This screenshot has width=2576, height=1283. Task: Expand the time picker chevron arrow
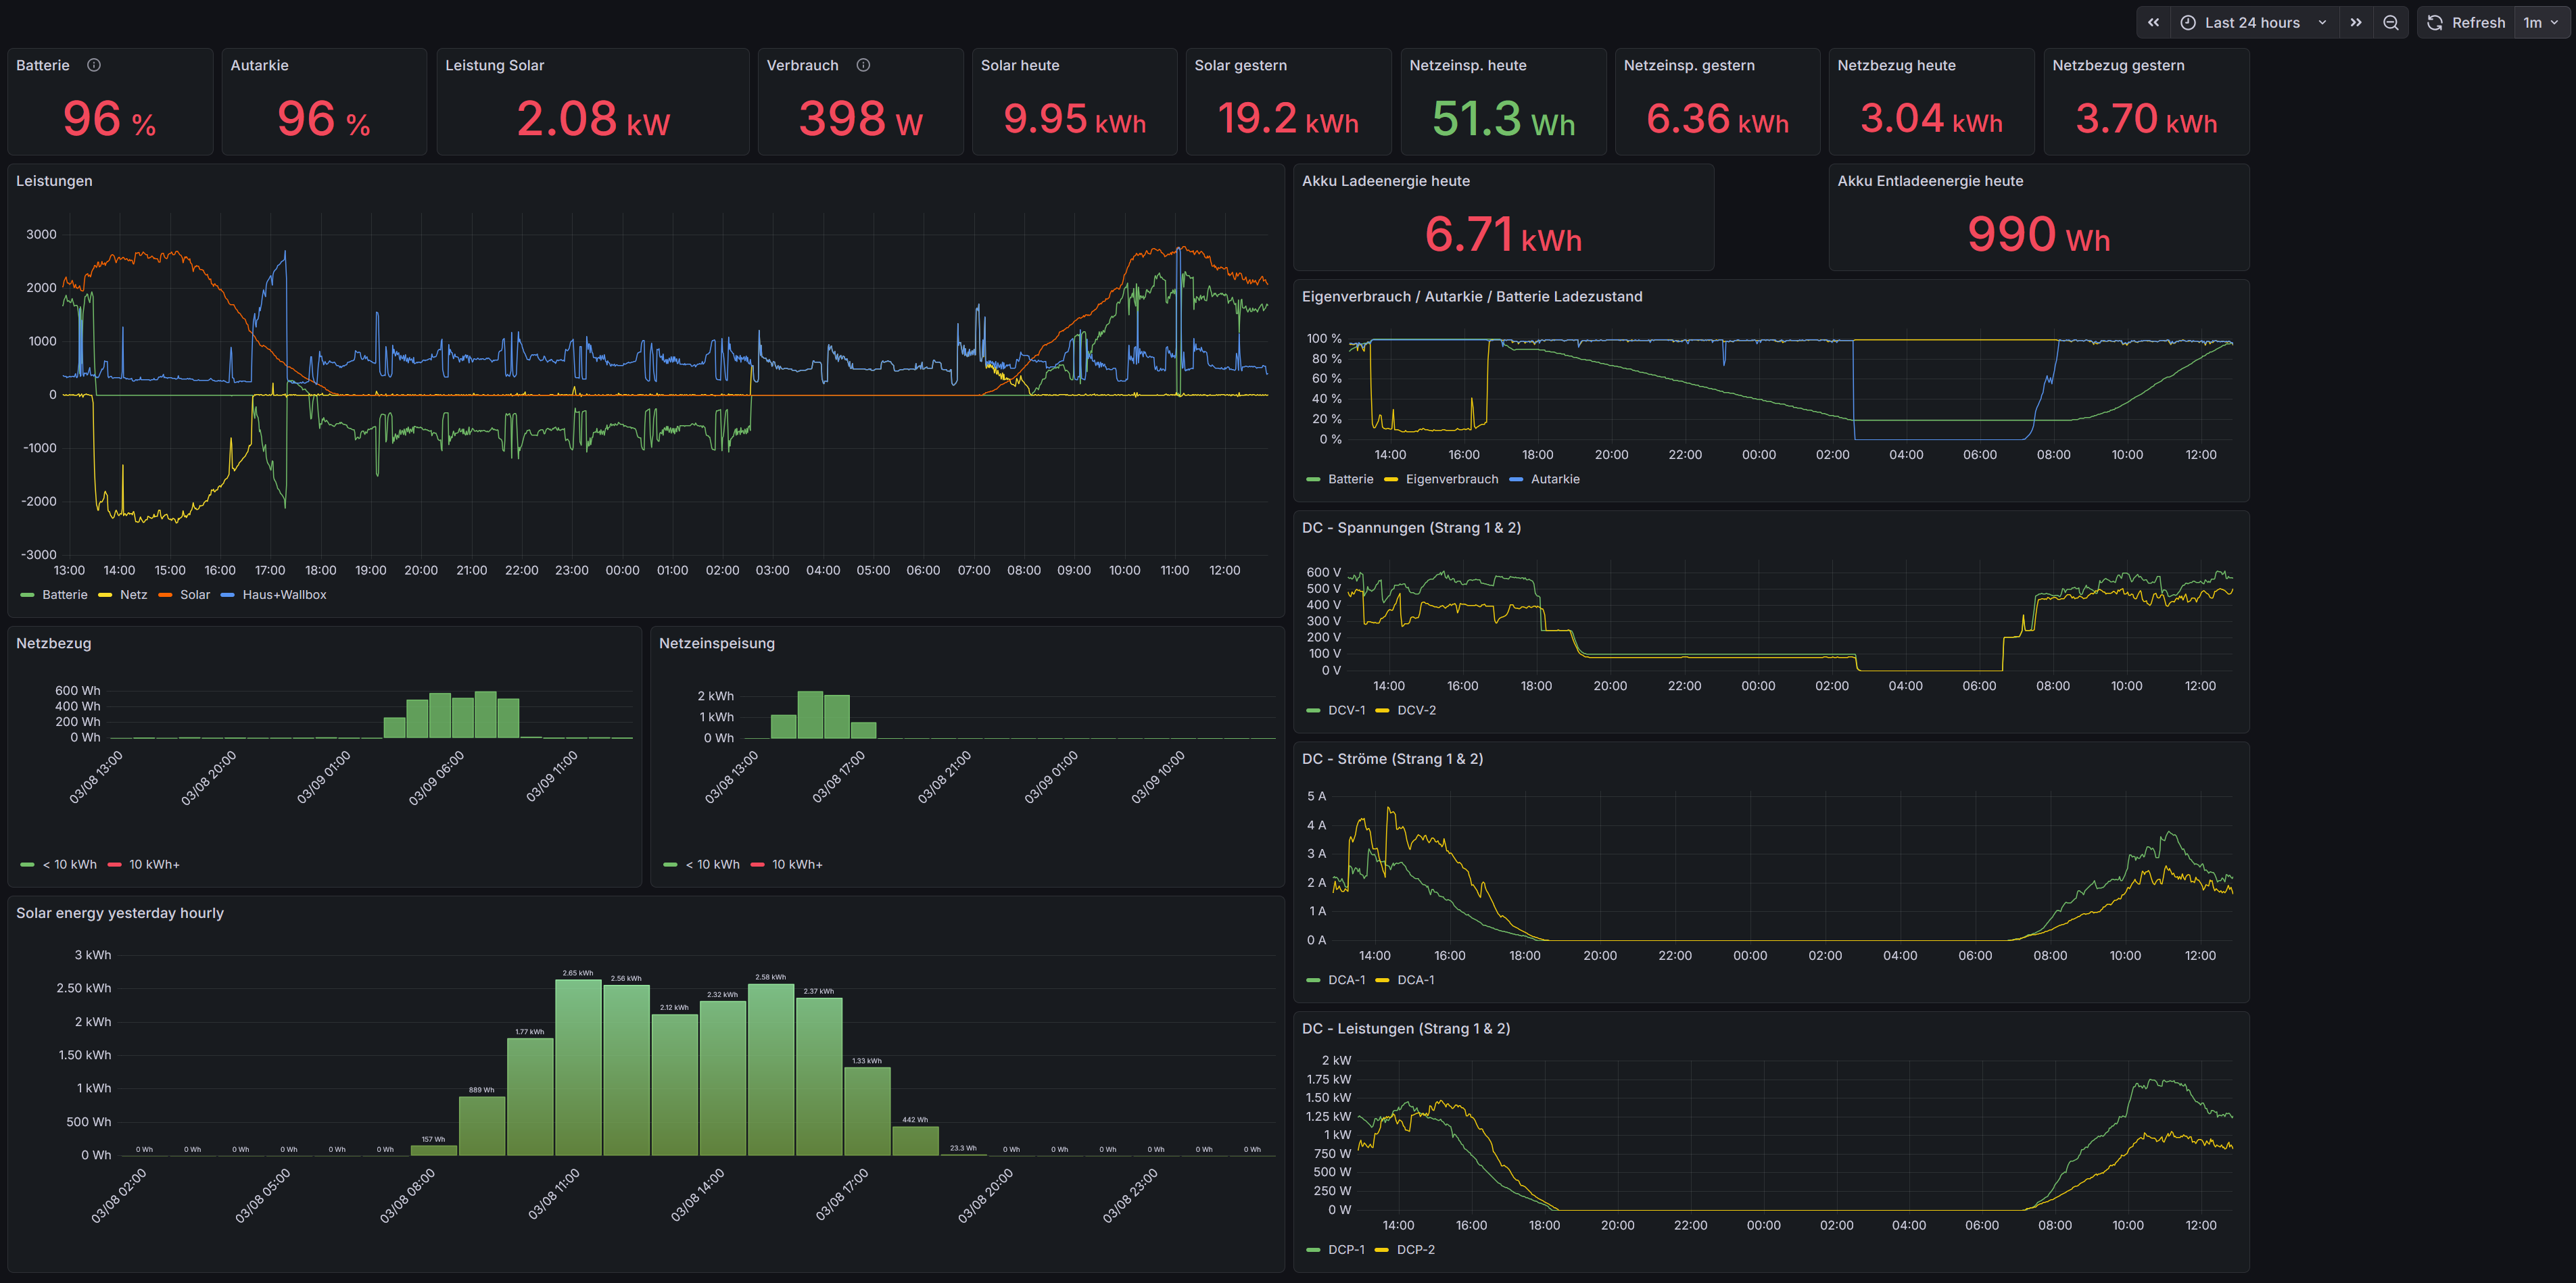click(x=2322, y=22)
